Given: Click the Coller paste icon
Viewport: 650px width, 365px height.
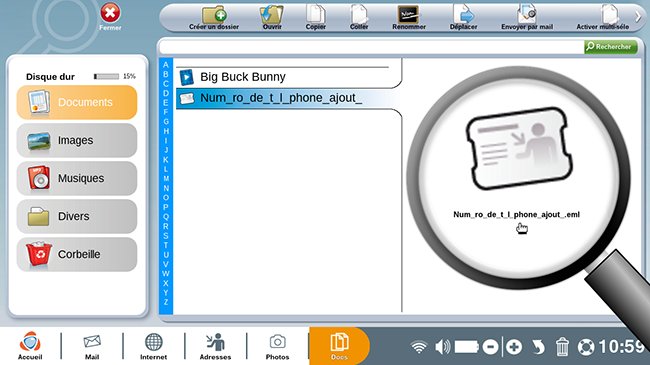Looking at the screenshot, I should [359, 15].
